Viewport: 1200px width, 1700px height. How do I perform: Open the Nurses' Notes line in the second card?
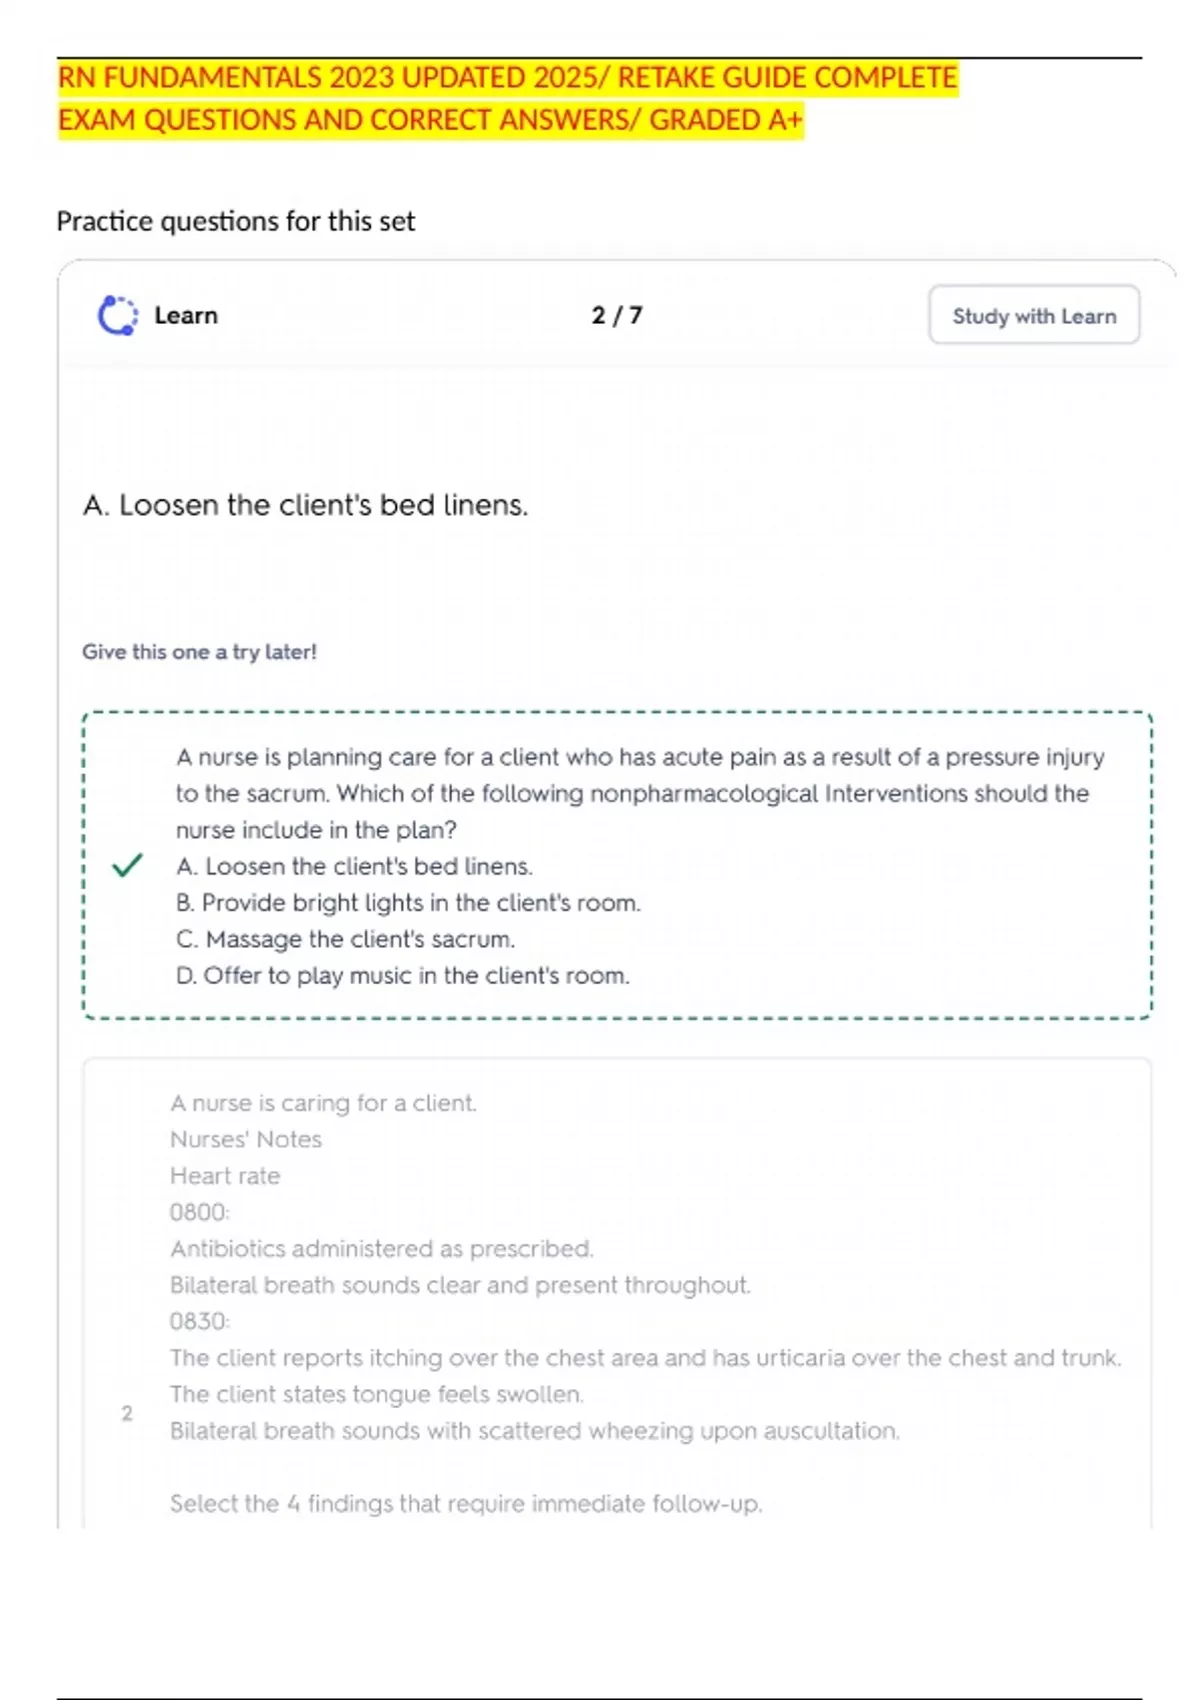246,1139
